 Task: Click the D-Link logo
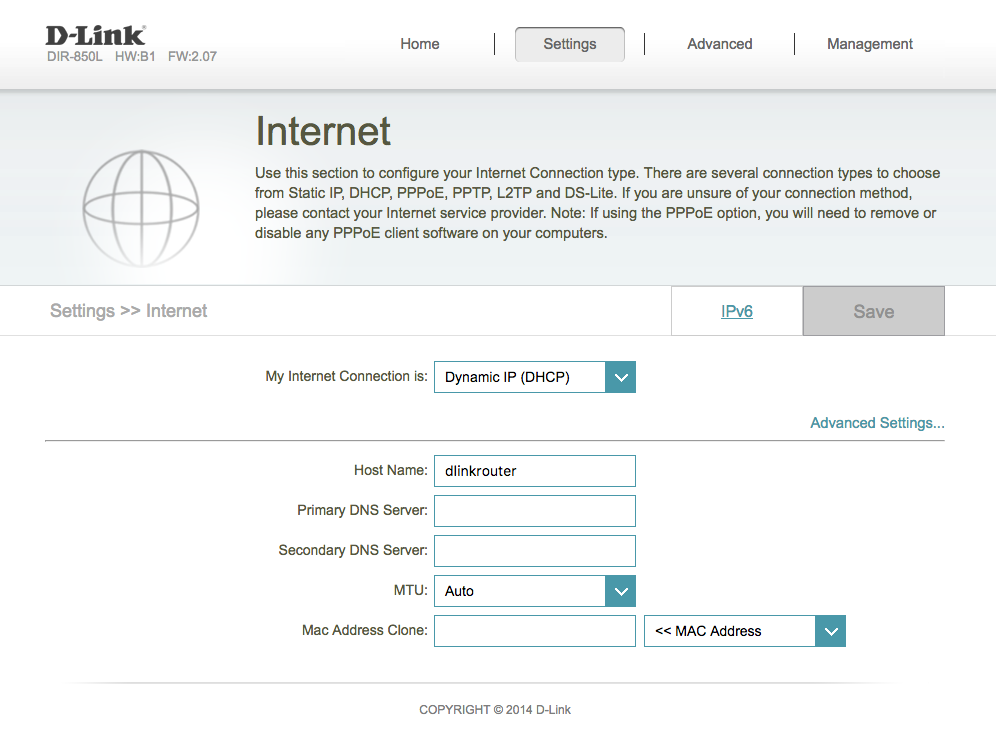[x=95, y=36]
